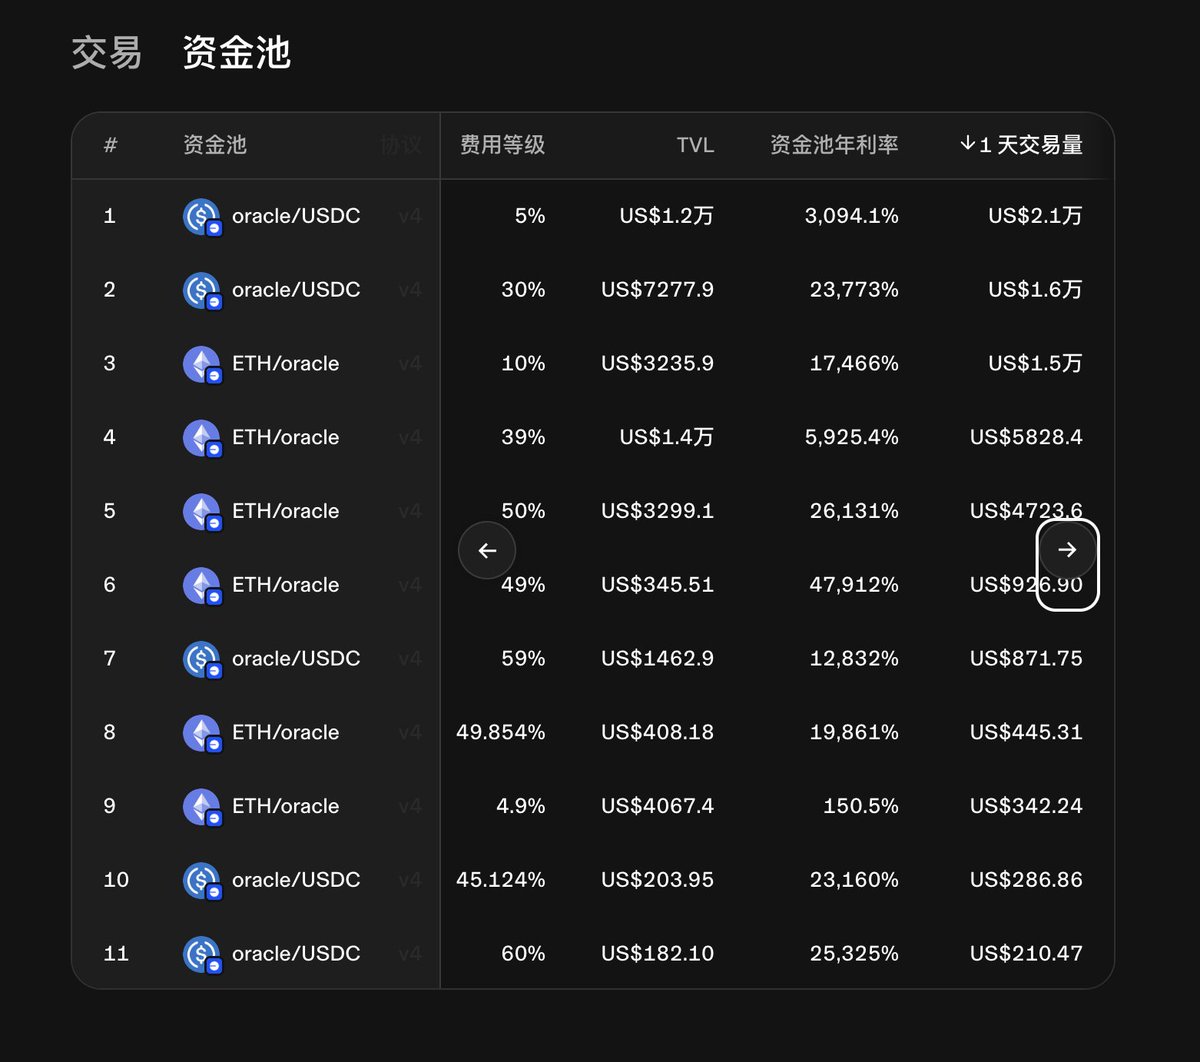The image size is (1200, 1062).
Task: Switch to the 交易 tab
Action: pos(105,53)
